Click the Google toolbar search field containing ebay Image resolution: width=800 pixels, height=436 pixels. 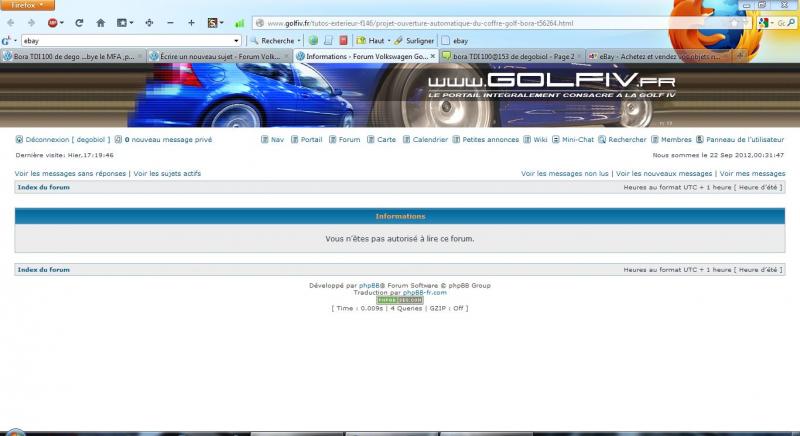pyautogui.click(x=127, y=41)
